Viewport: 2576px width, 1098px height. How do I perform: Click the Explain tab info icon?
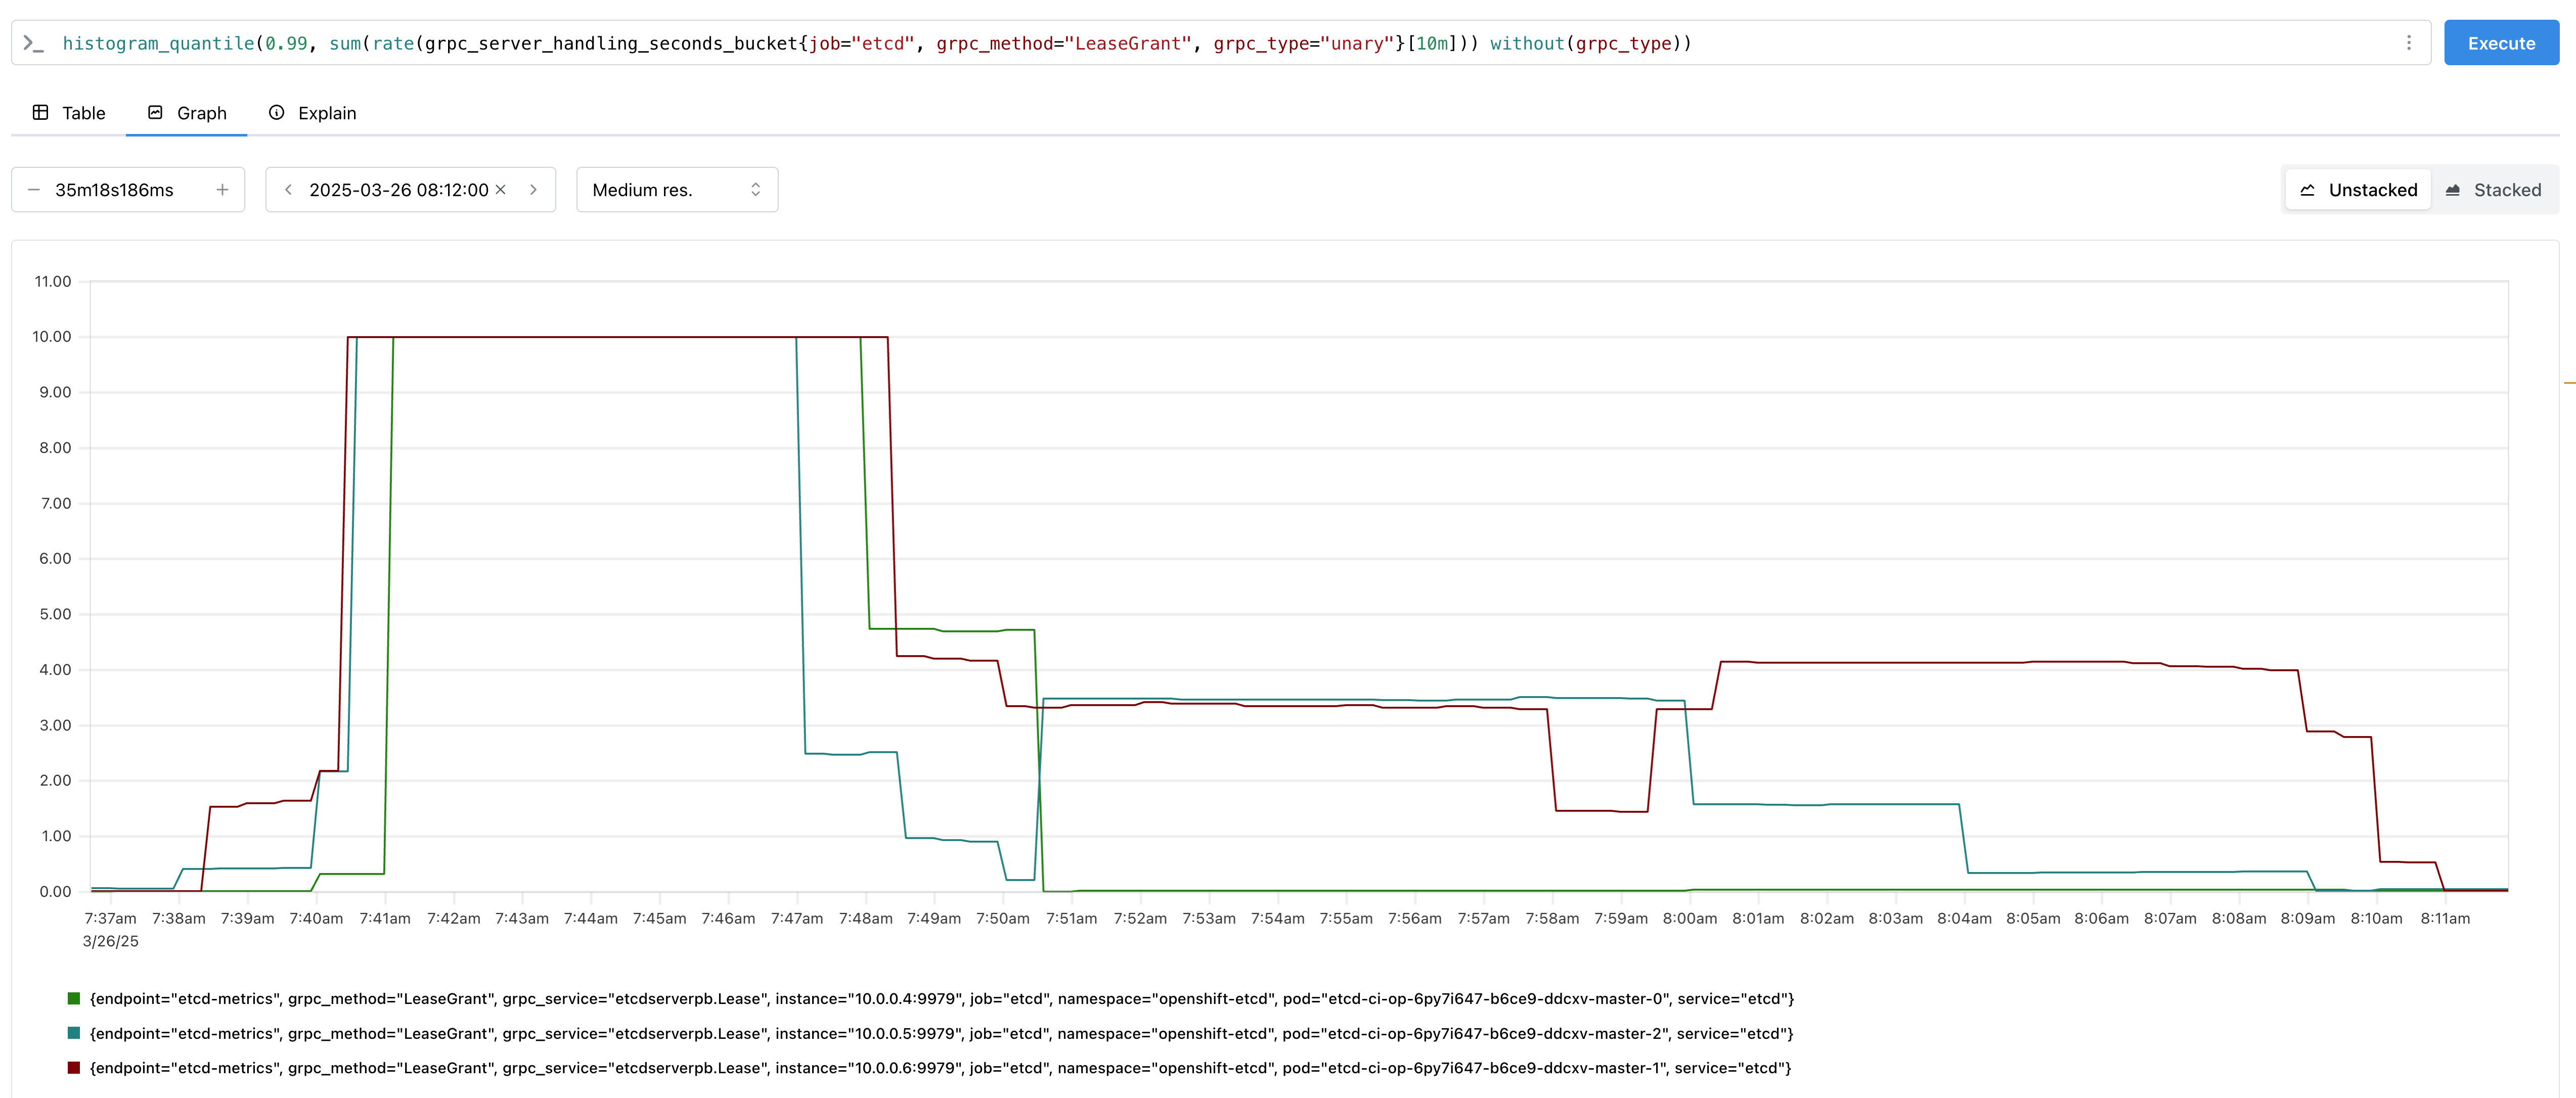click(x=277, y=113)
